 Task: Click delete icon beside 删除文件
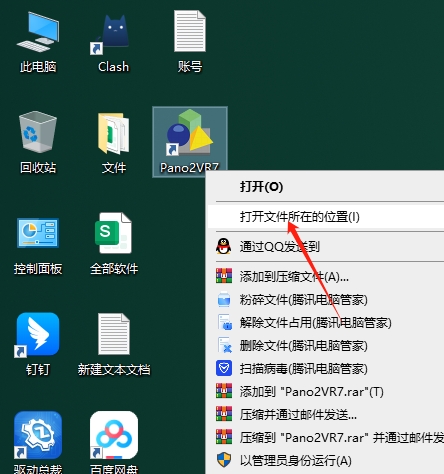[x=225, y=345]
